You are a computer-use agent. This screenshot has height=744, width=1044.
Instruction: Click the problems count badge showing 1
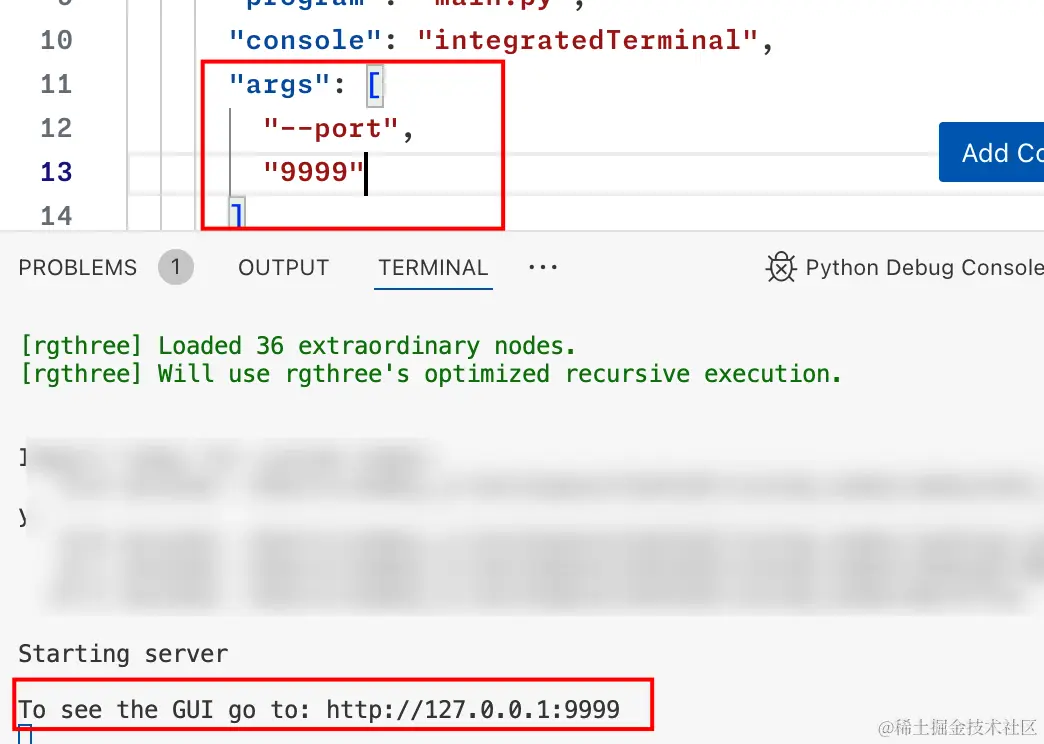tap(176, 267)
